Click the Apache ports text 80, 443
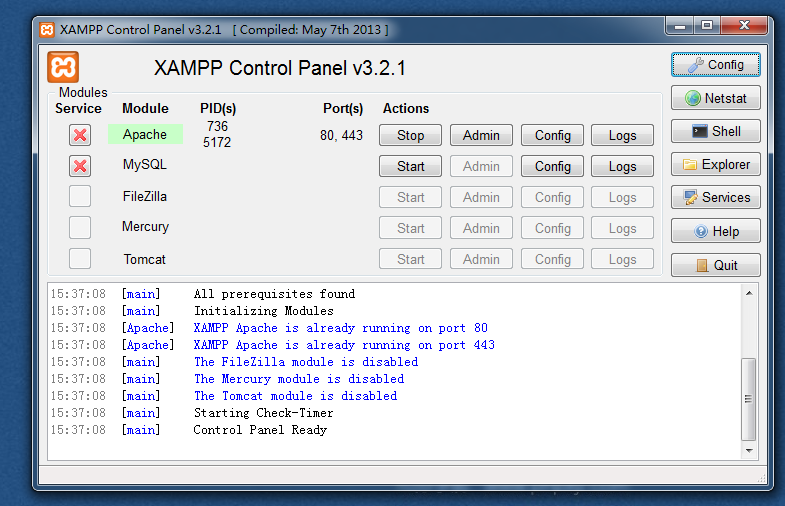 point(341,135)
